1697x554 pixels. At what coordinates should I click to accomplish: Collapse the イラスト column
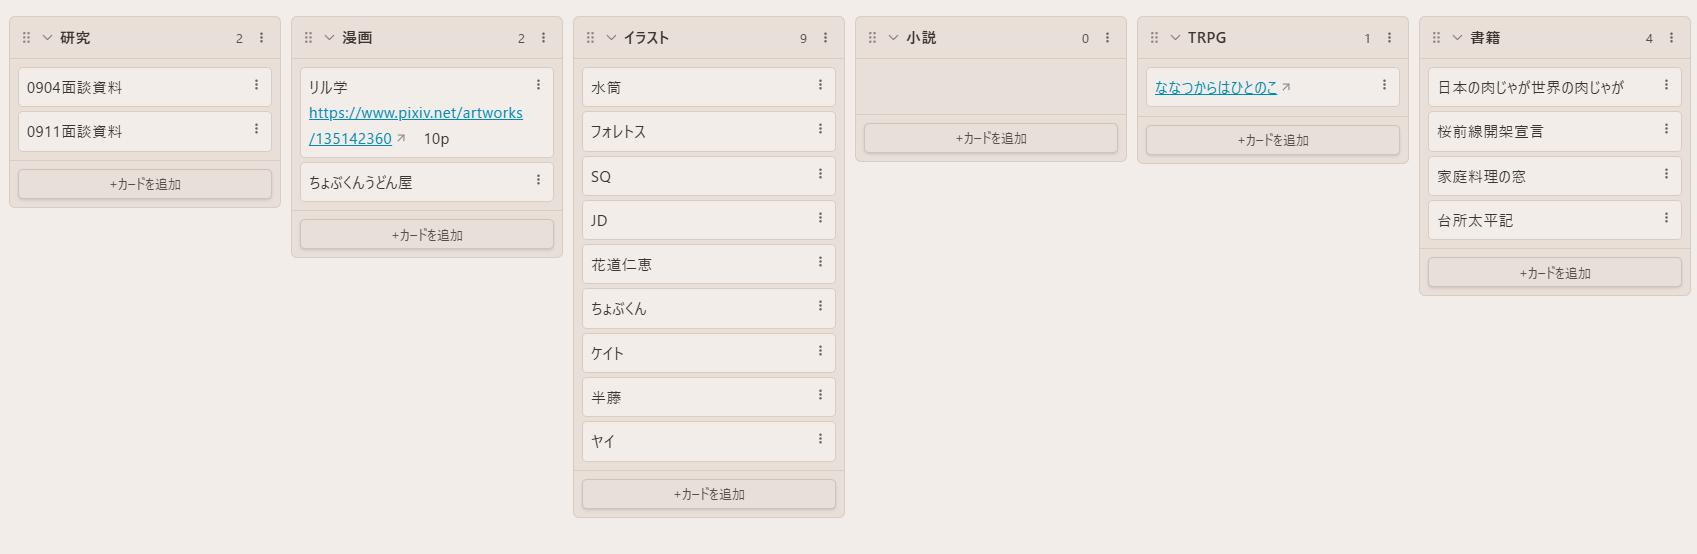pos(611,38)
